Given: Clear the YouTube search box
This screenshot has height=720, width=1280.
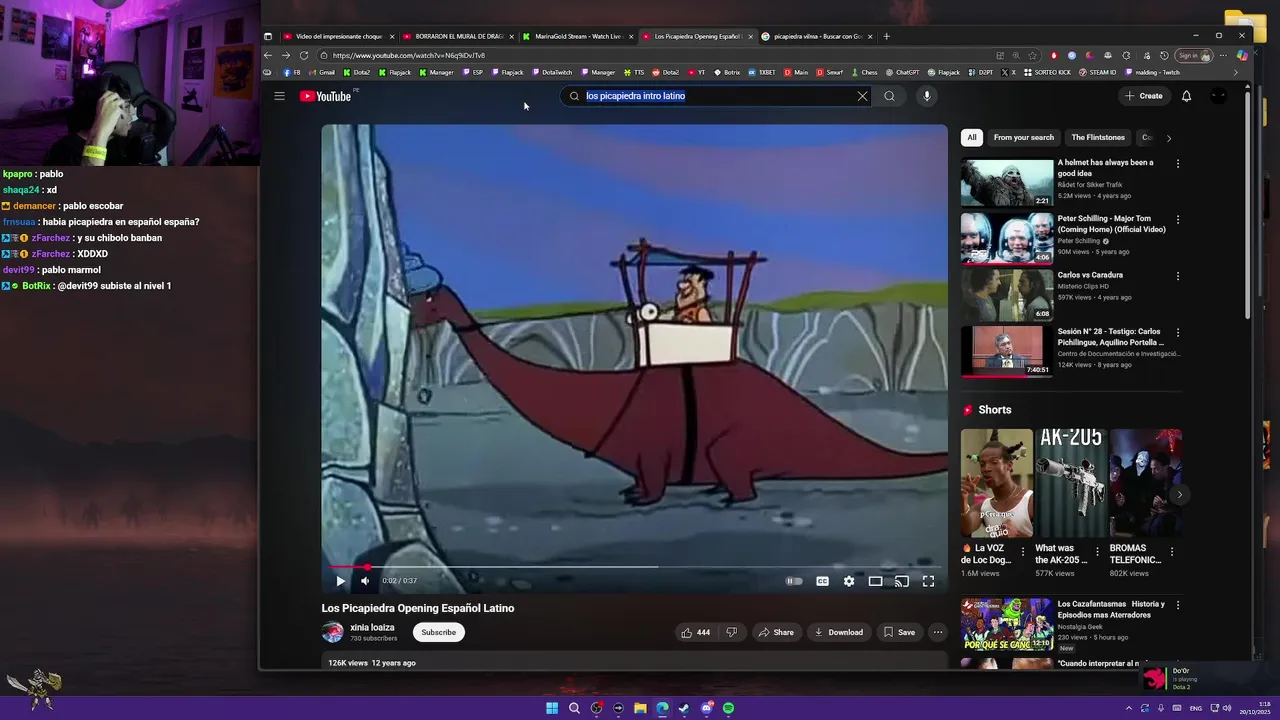Looking at the screenshot, I should click(x=862, y=96).
